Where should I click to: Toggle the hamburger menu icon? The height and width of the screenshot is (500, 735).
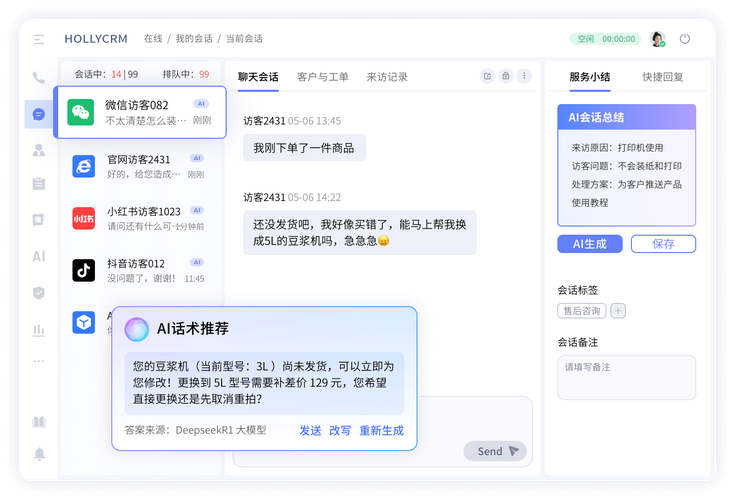click(39, 39)
